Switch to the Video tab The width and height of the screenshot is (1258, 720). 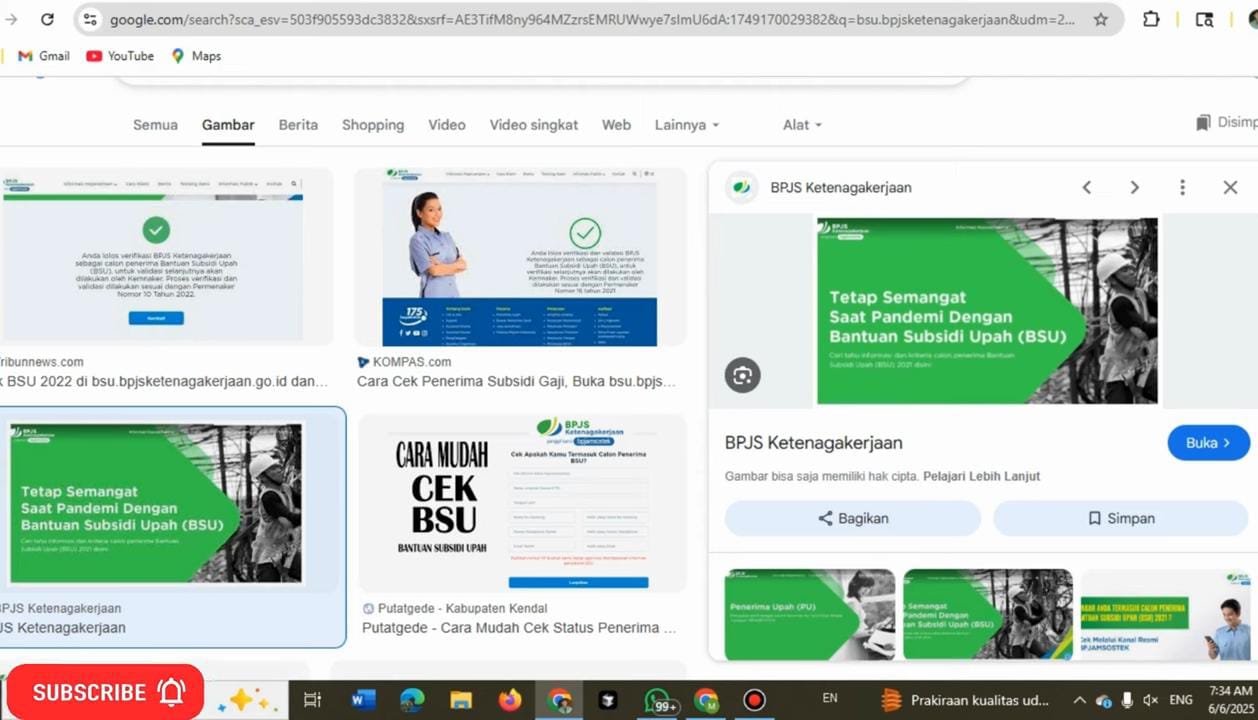pos(447,125)
